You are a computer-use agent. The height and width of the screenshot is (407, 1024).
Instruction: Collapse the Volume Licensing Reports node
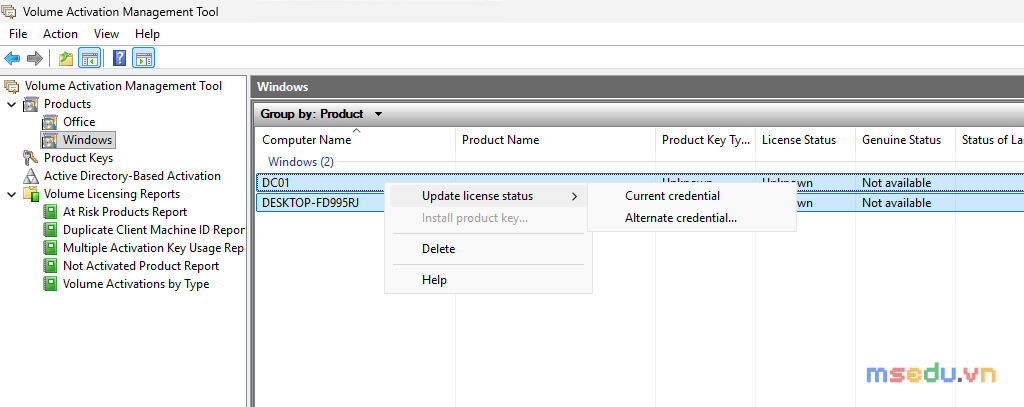[x=11, y=194]
